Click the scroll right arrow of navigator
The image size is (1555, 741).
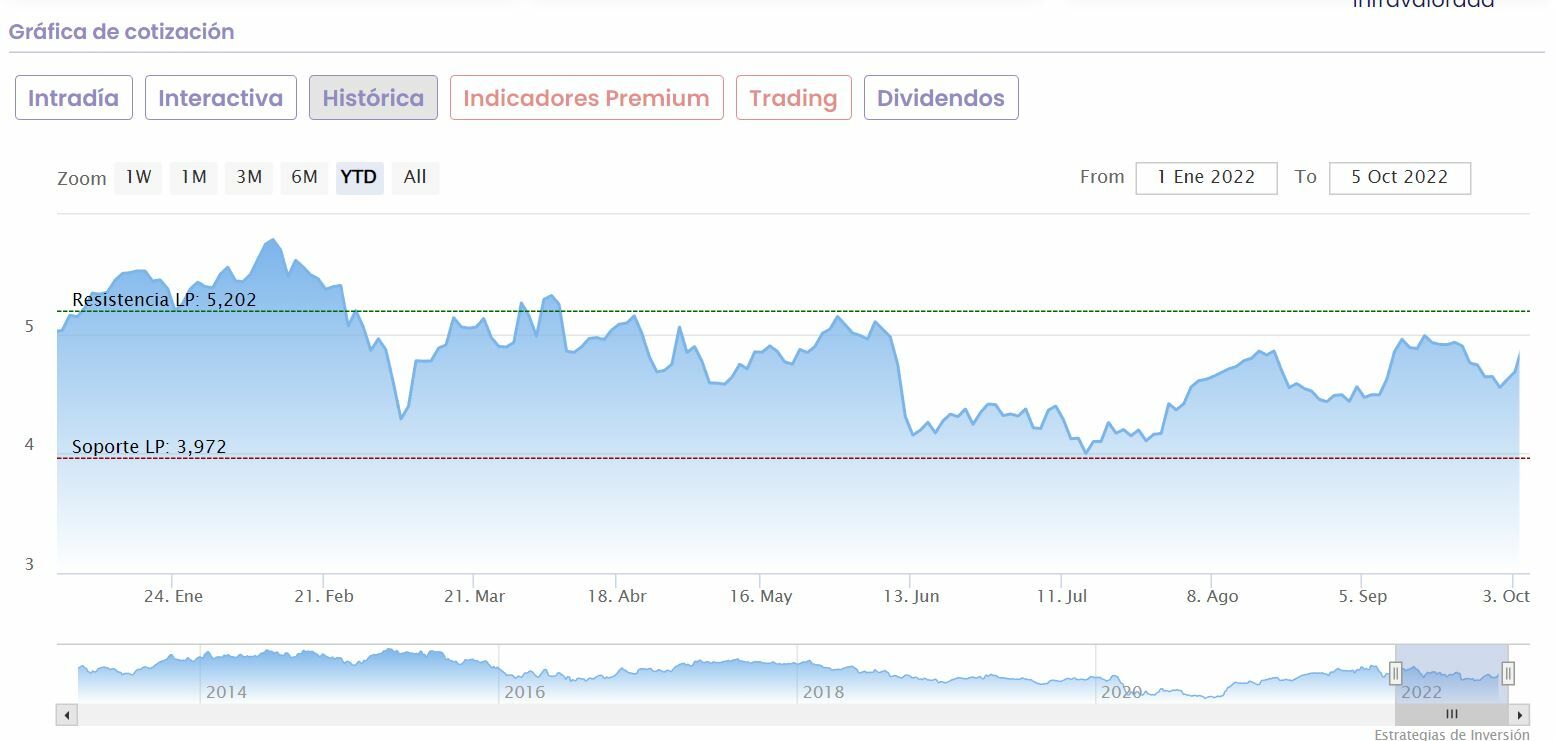coord(1520,715)
